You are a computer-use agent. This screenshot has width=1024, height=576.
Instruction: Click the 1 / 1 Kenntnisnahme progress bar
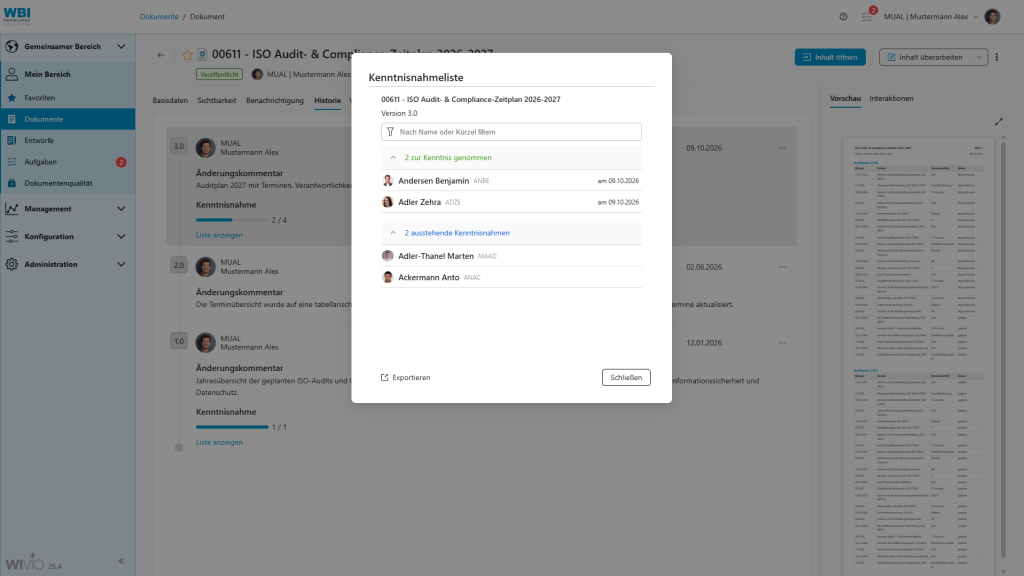click(x=232, y=427)
